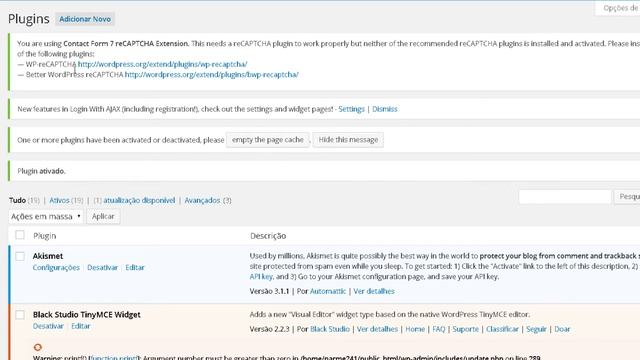Check the Black Studio TinyMCE Widget checkbox
Viewport: 640px width, 360px height.
pos(20,315)
